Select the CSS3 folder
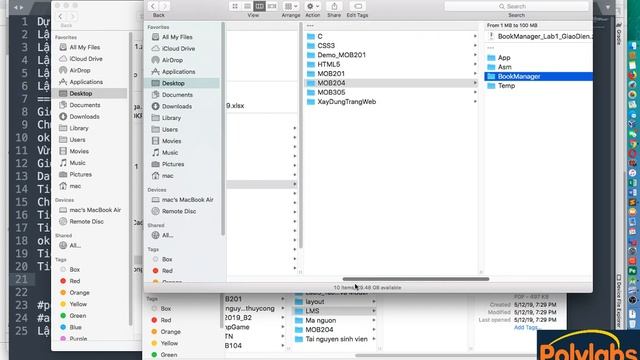 tap(326, 46)
